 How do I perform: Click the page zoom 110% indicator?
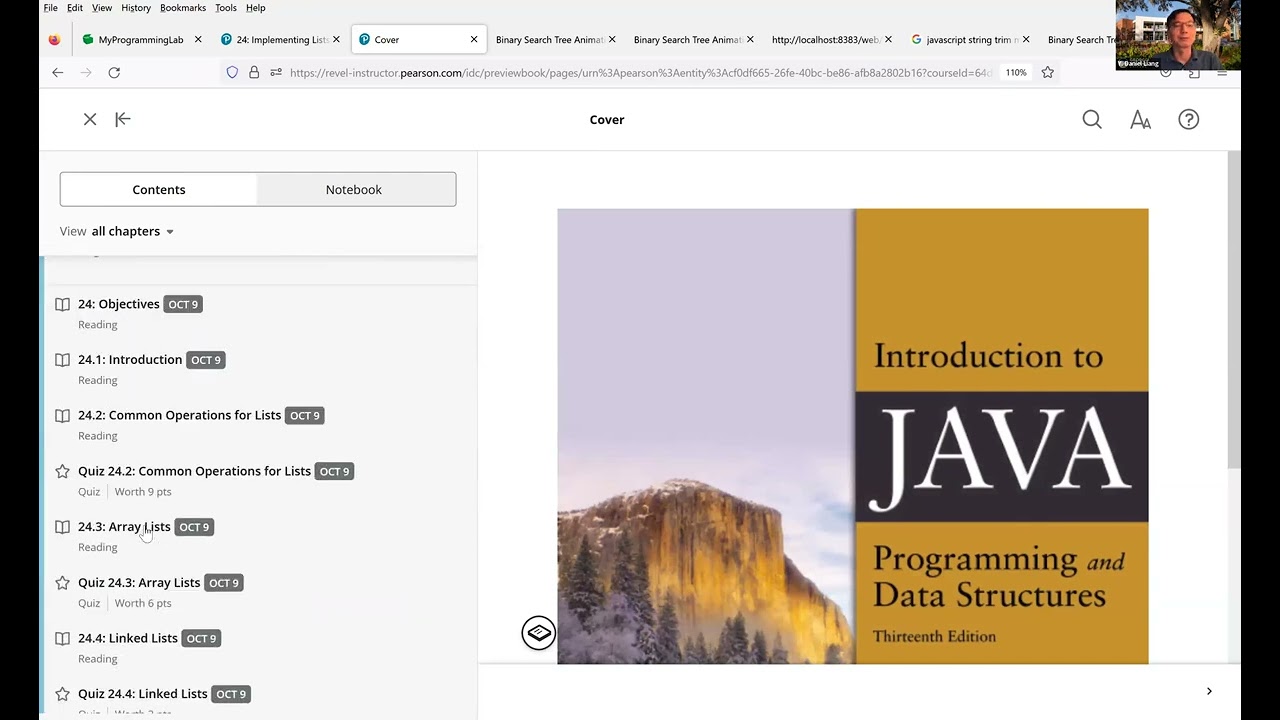(x=1016, y=72)
